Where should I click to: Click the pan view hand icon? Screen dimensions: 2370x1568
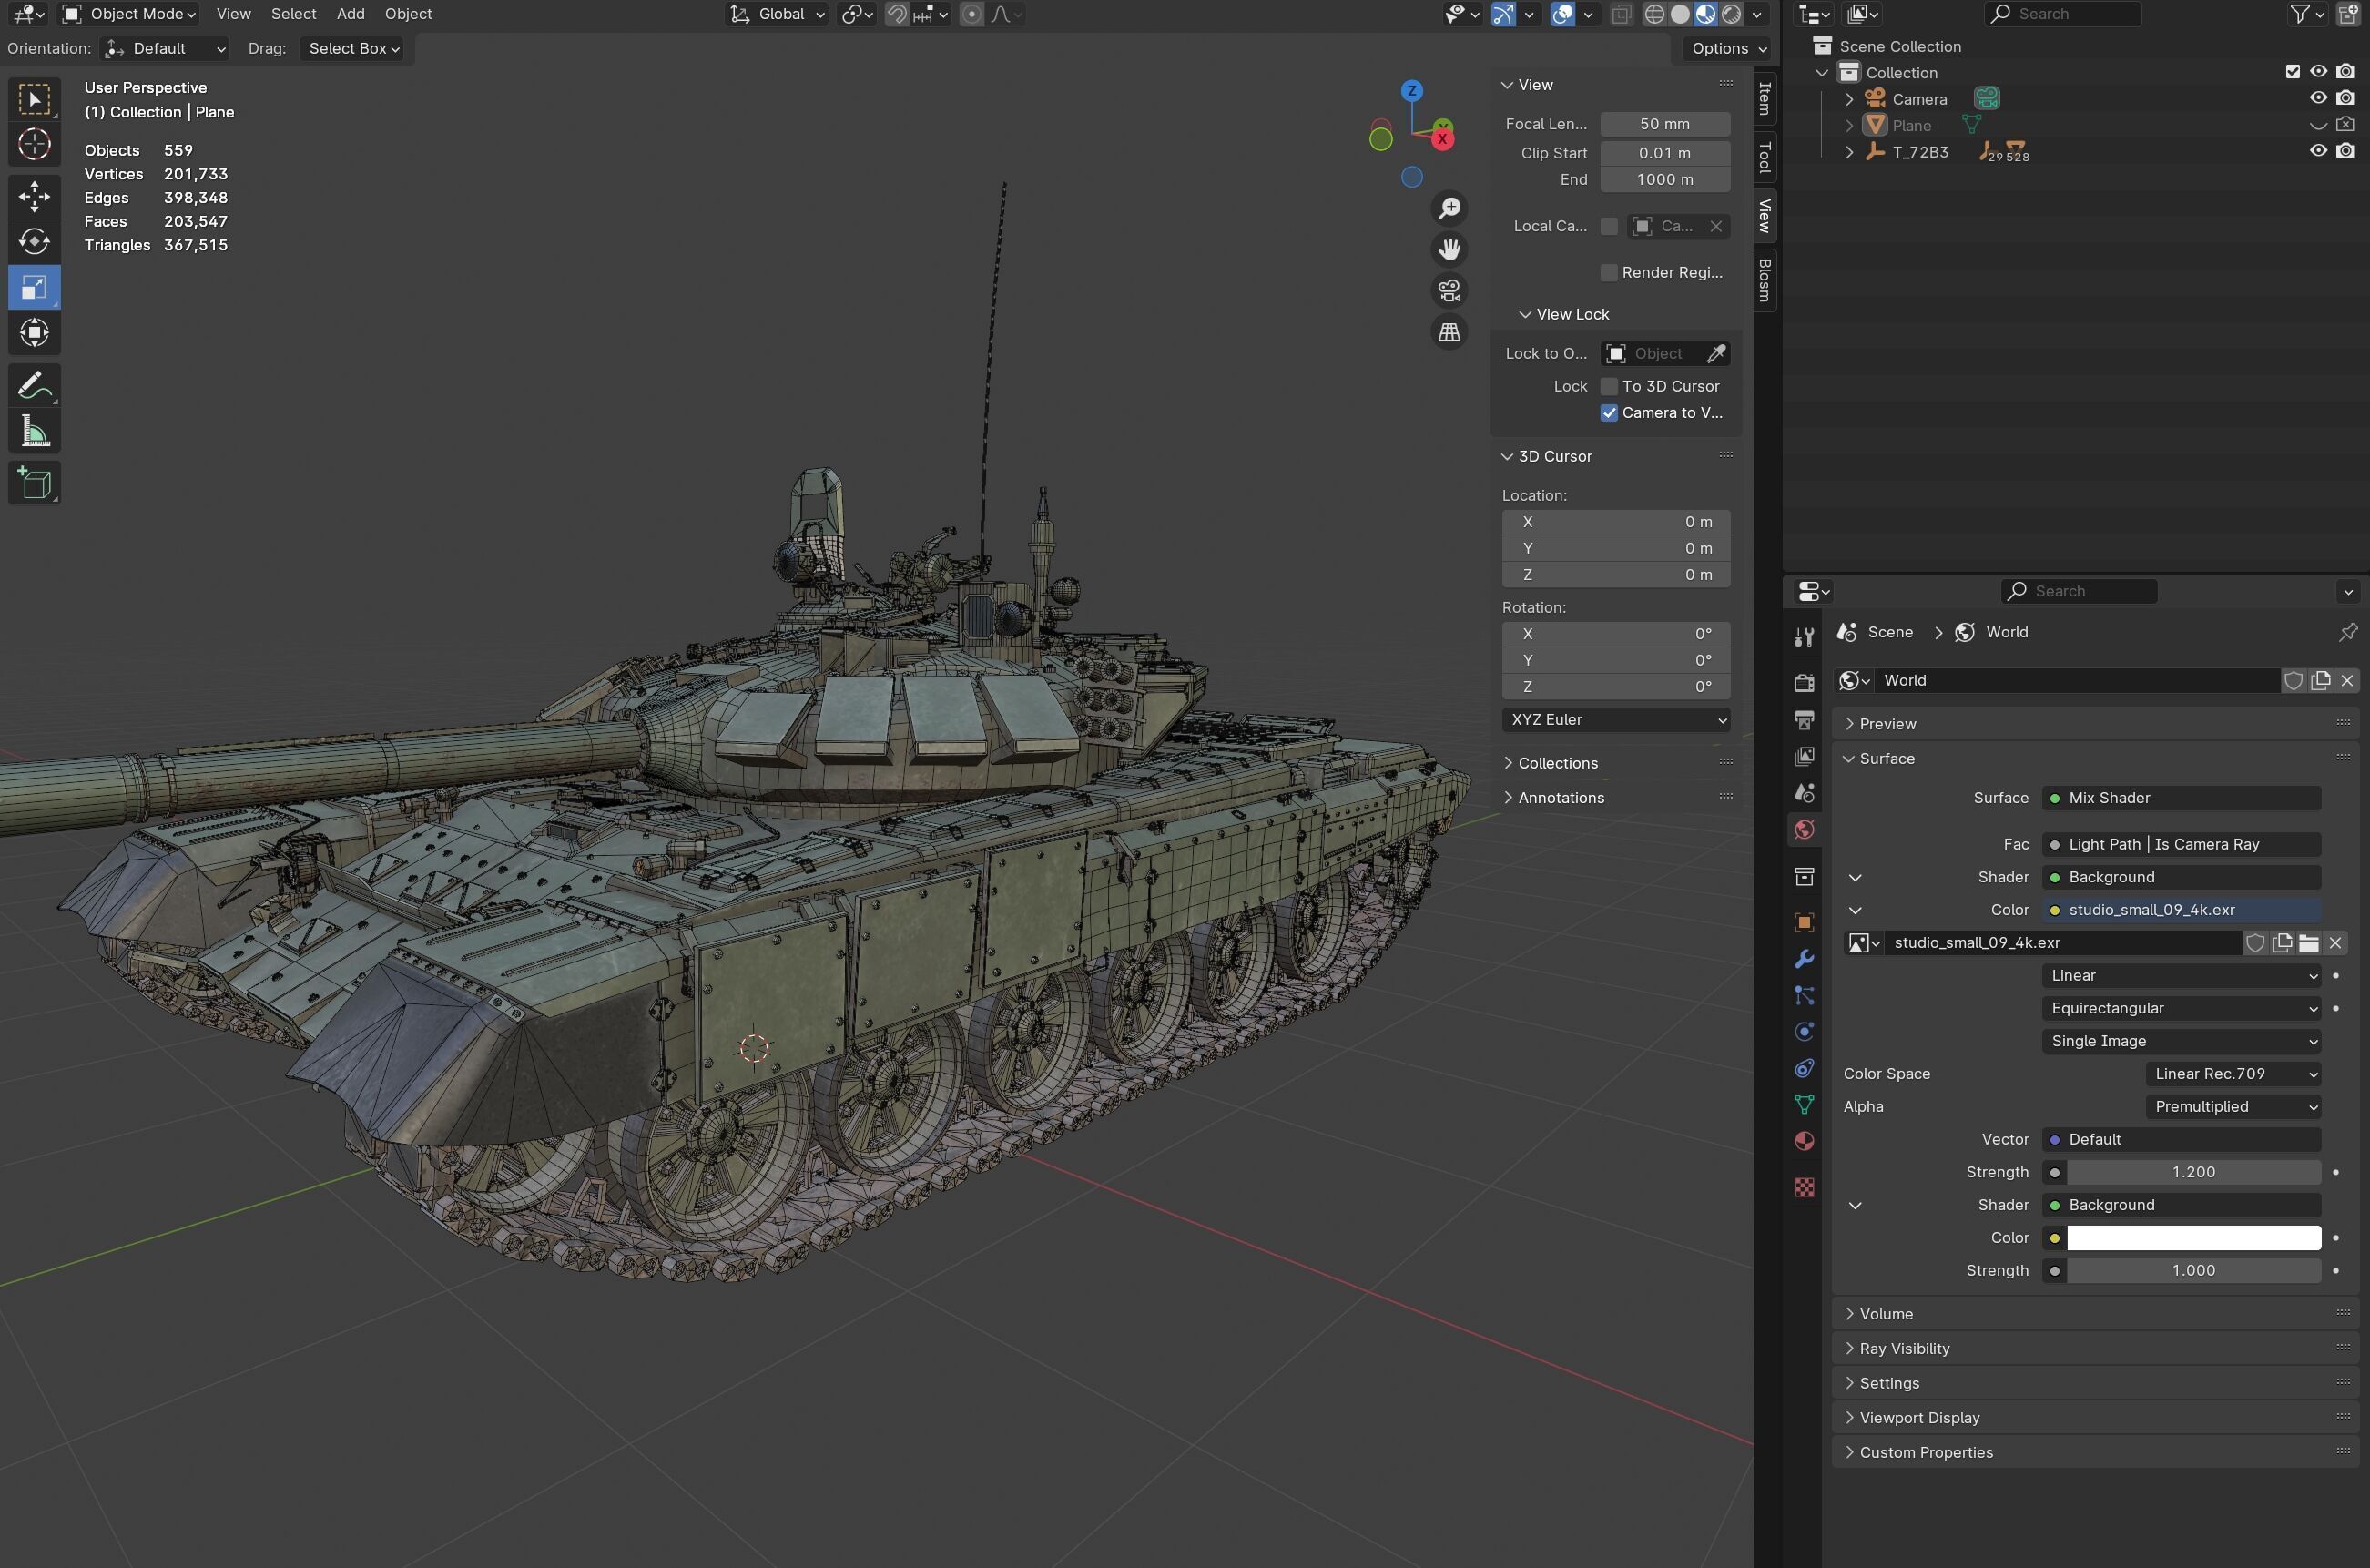pos(1449,249)
